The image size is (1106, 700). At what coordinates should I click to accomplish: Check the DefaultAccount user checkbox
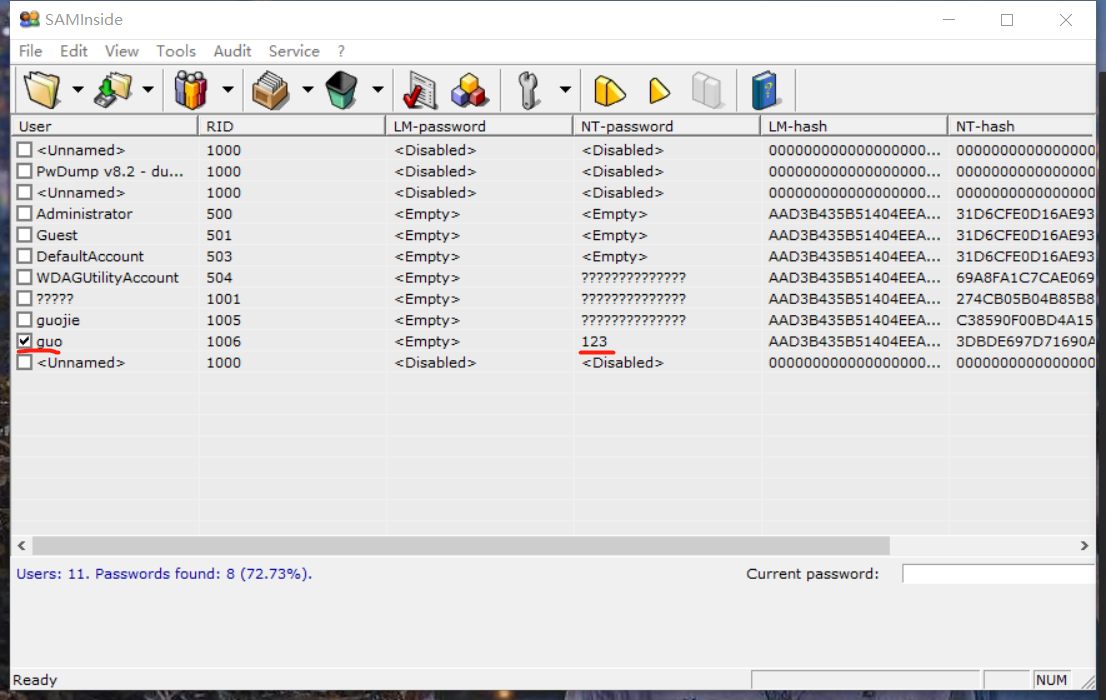(25, 255)
